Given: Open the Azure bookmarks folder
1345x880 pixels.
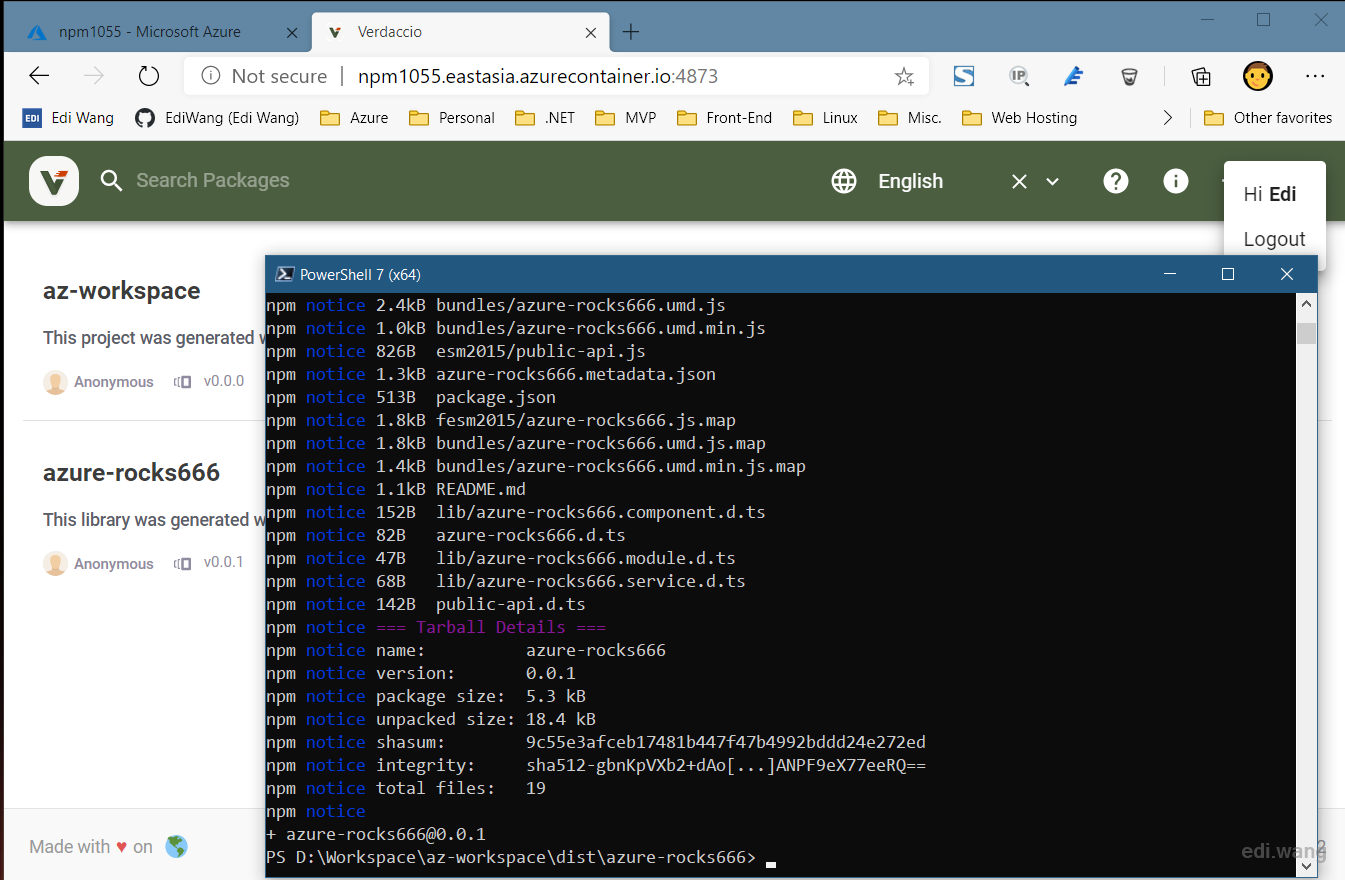Looking at the screenshot, I should 354,118.
